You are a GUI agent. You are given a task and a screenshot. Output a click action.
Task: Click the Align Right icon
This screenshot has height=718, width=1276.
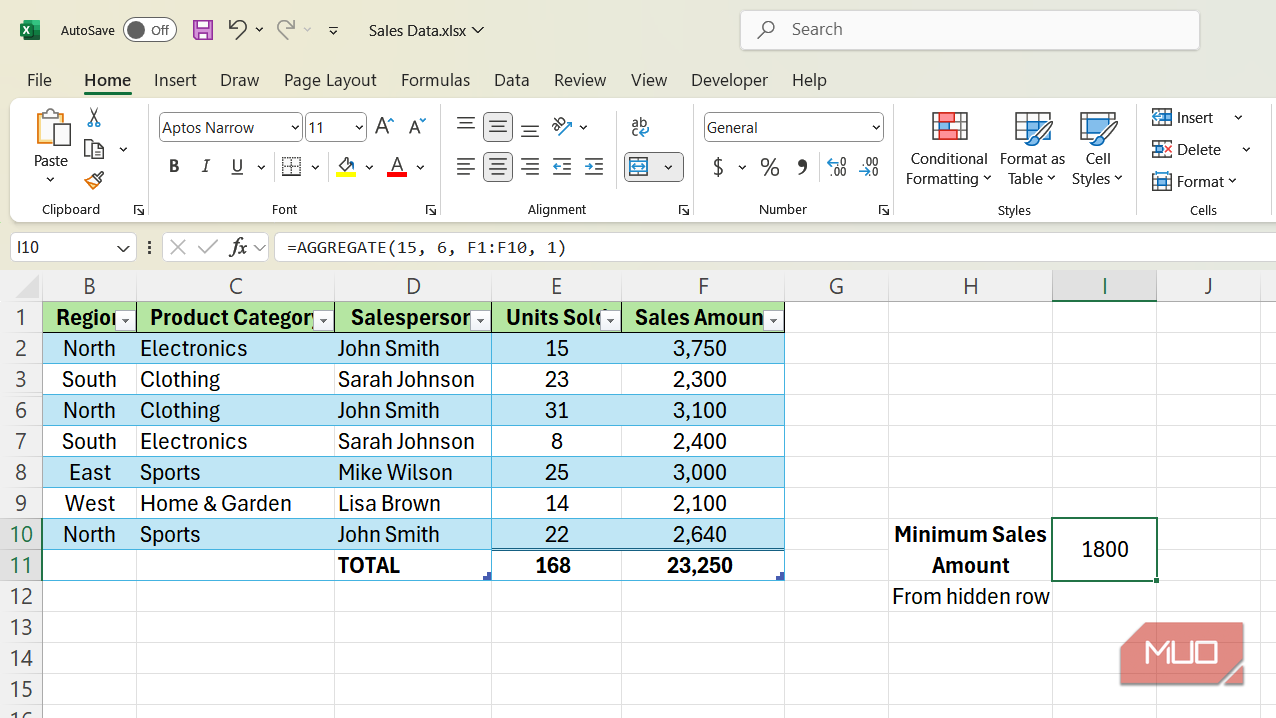coord(530,167)
